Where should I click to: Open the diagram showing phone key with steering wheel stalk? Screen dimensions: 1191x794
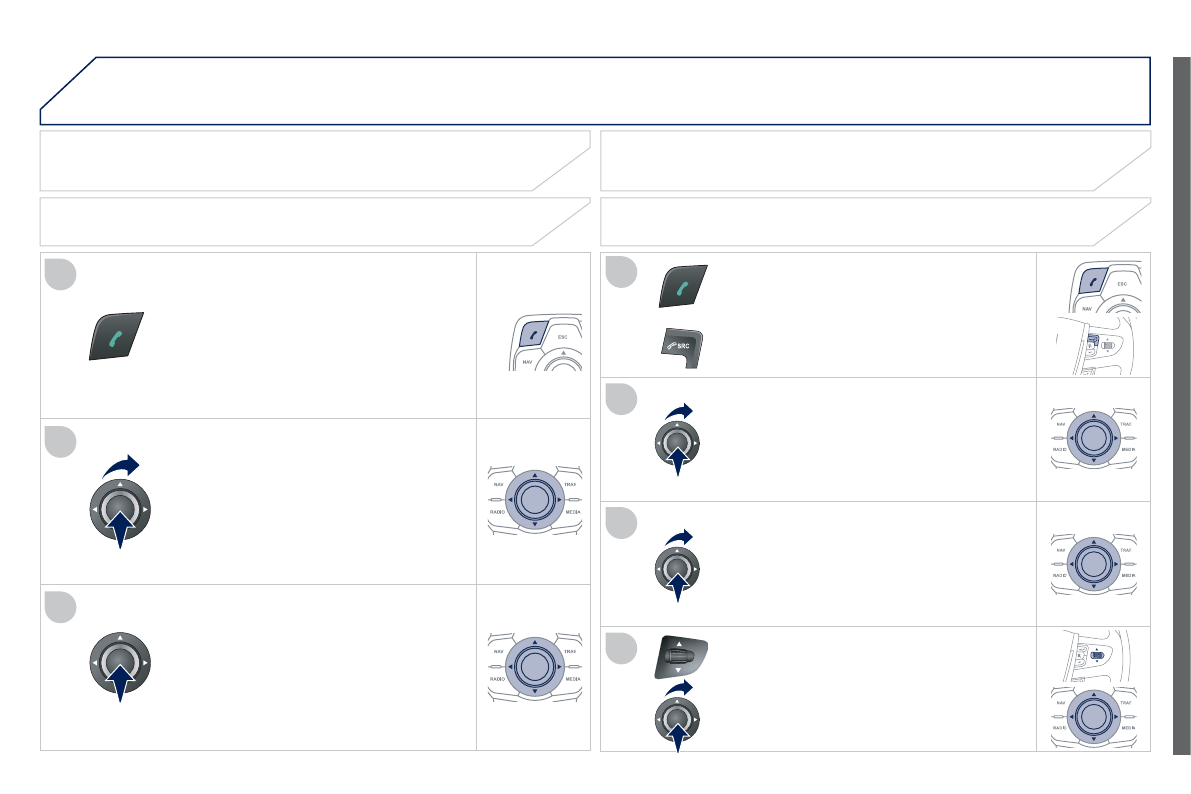pos(1093,316)
